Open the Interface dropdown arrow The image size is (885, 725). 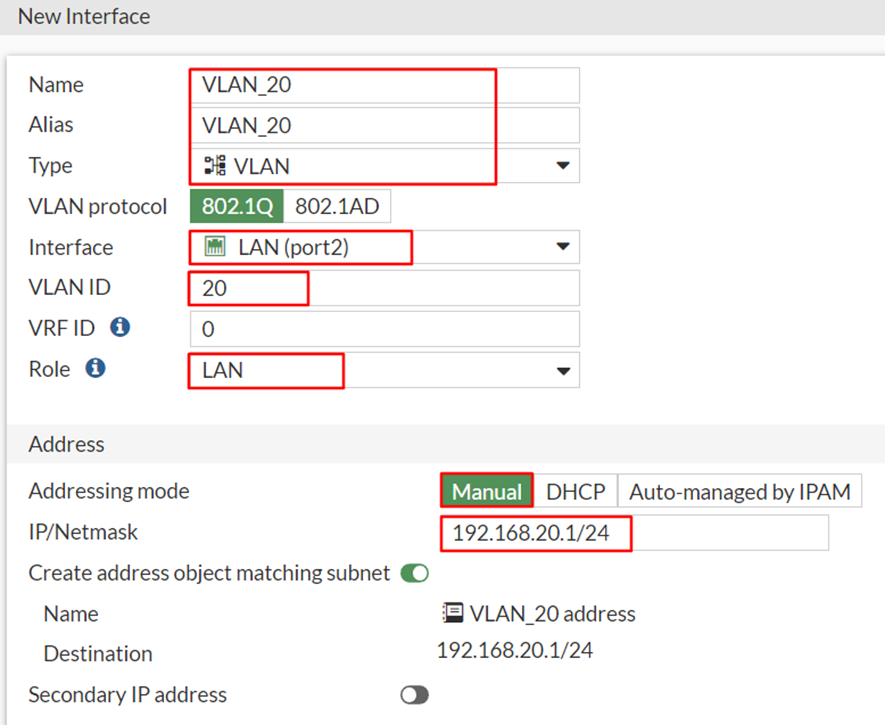click(563, 247)
